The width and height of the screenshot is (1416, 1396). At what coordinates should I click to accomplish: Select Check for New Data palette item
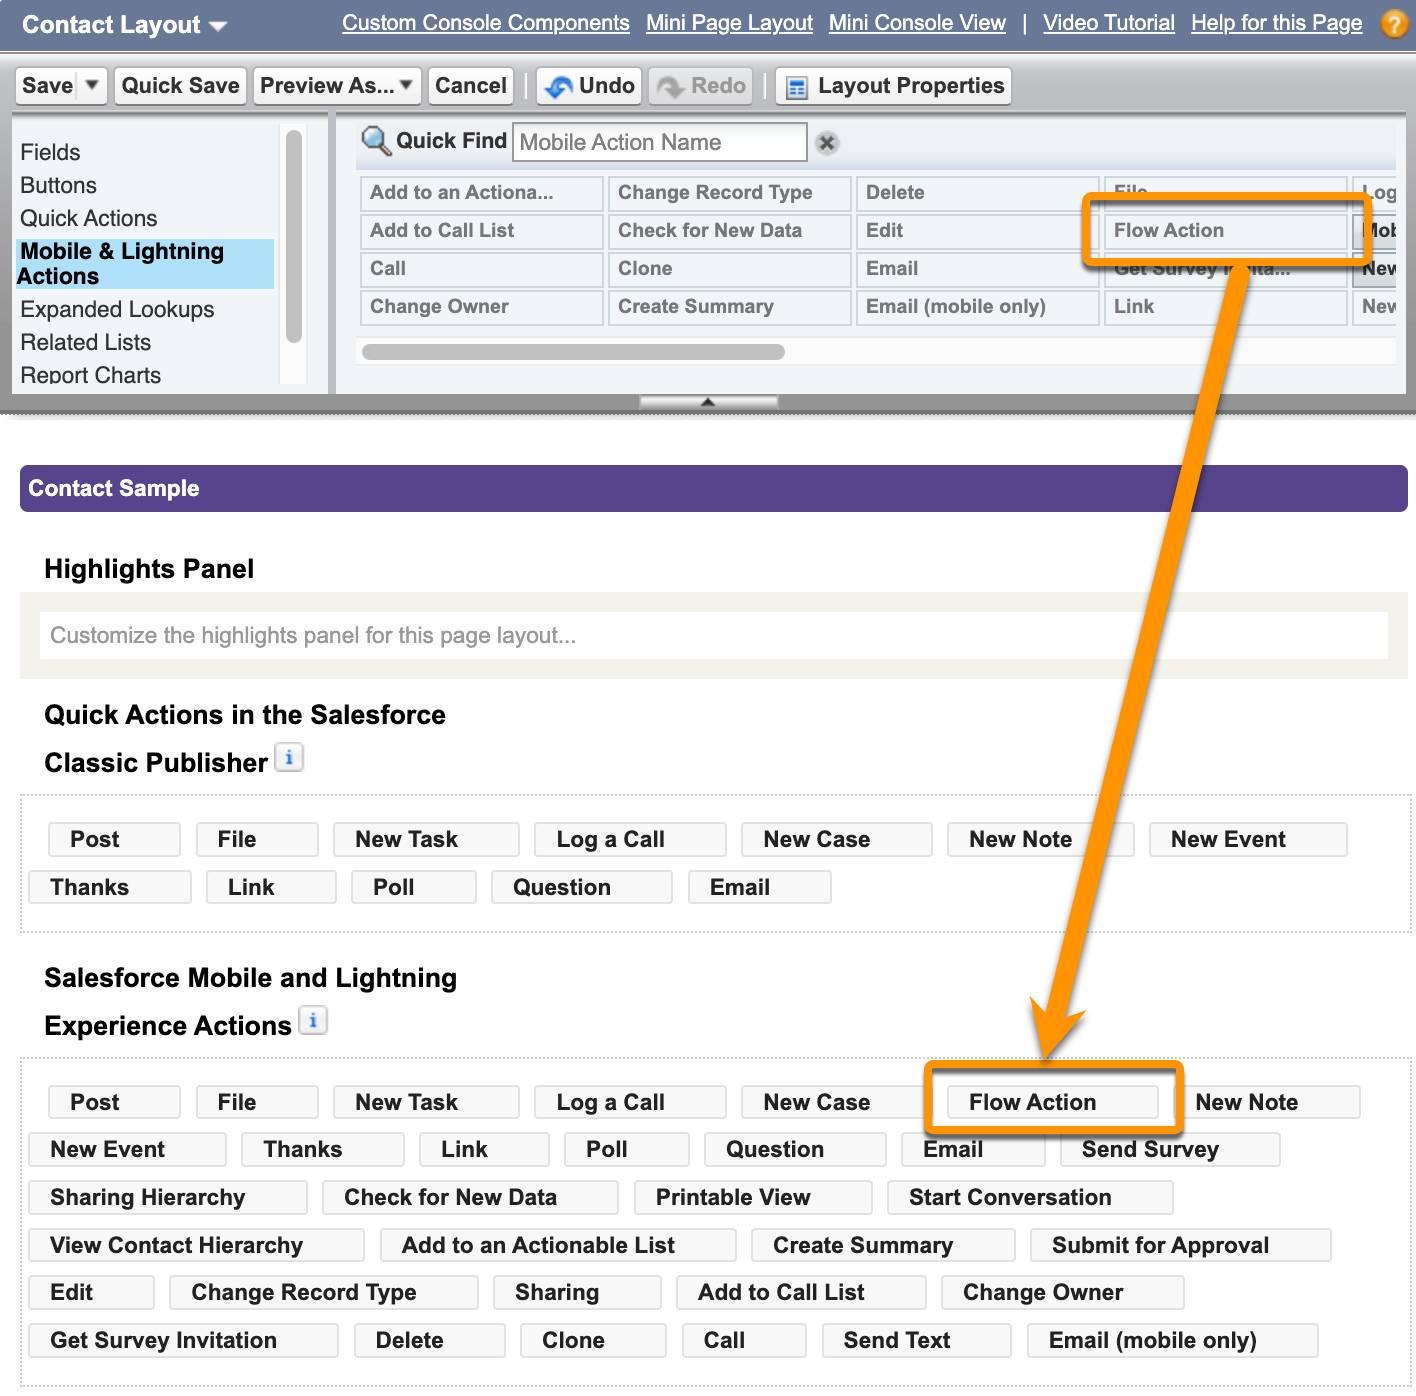click(x=730, y=231)
